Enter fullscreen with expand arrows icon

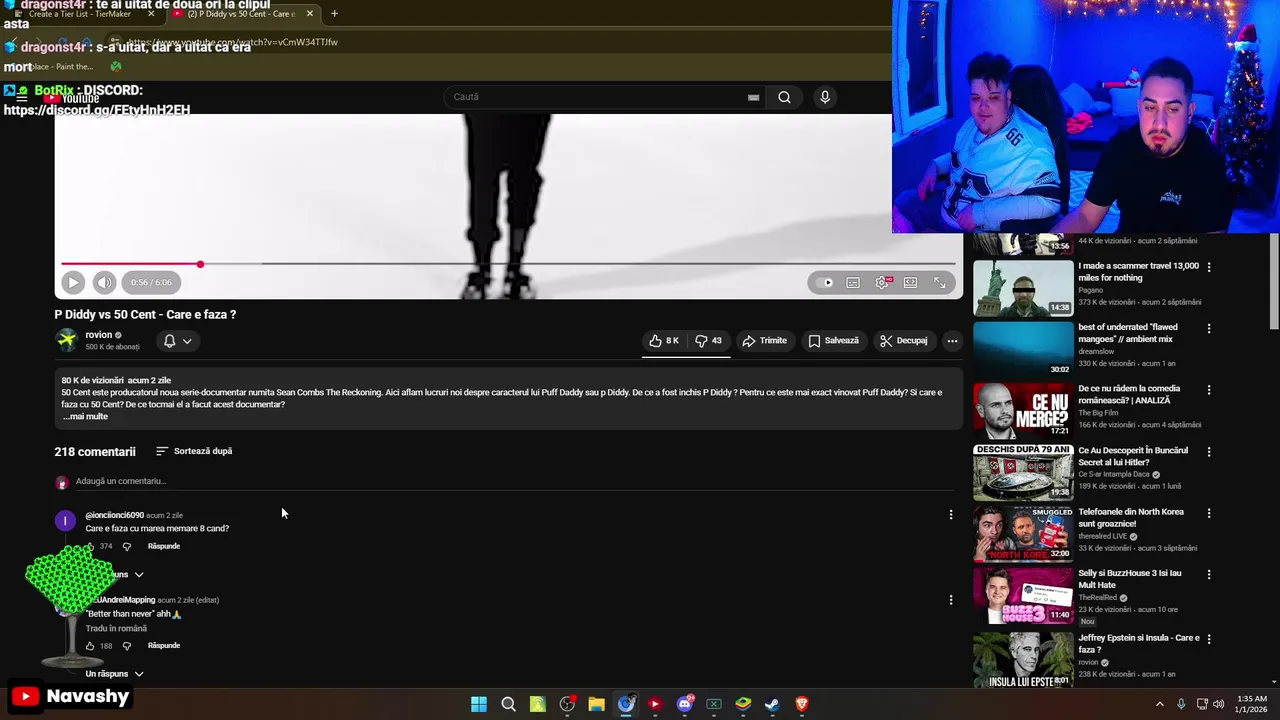pyautogui.click(x=939, y=283)
